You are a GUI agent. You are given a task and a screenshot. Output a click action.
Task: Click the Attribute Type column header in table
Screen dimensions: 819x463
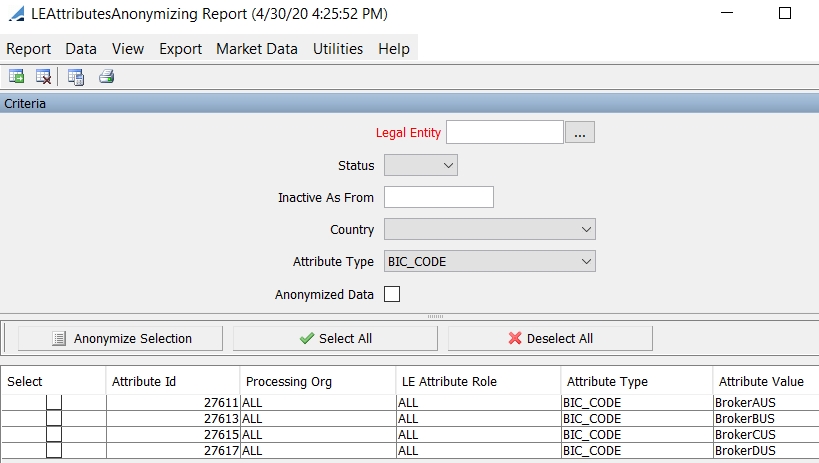pyautogui.click(x=637, y=381)
